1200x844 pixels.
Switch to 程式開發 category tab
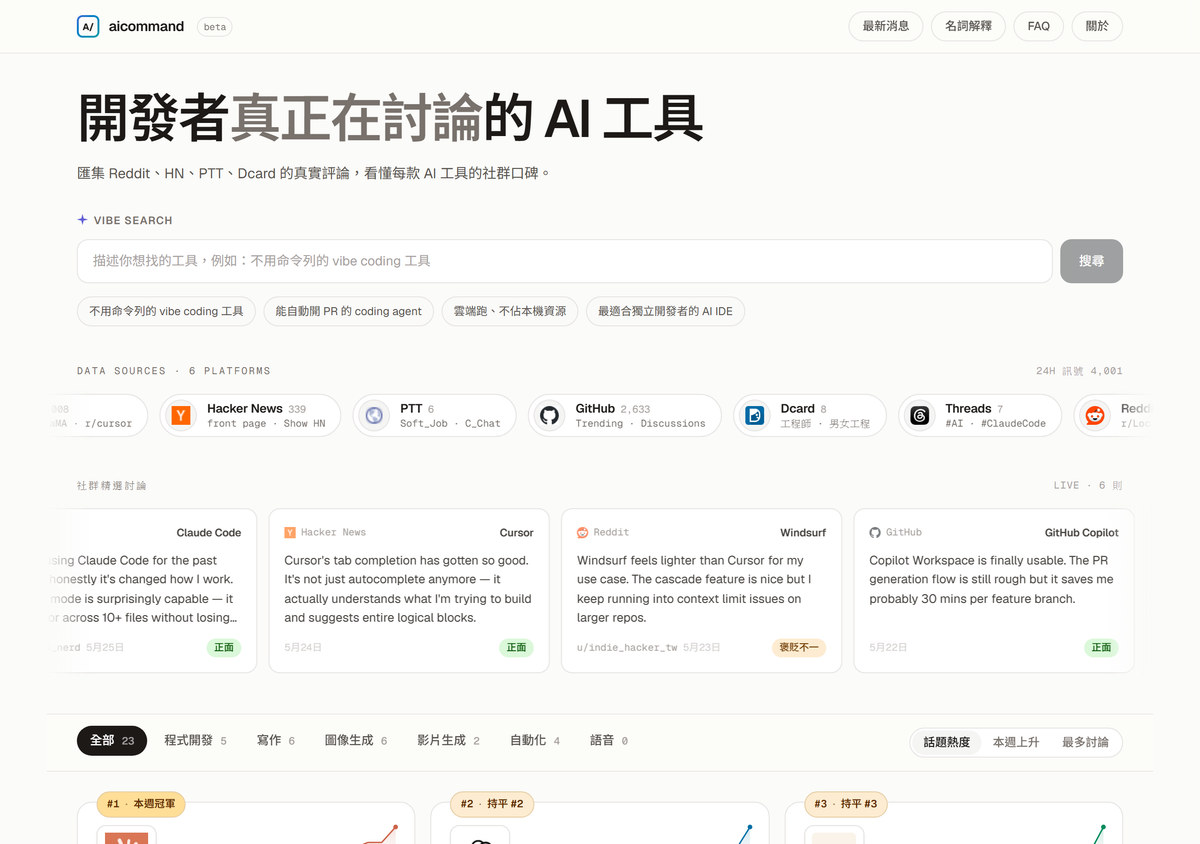pyautogui.click(x=195, y=741)
